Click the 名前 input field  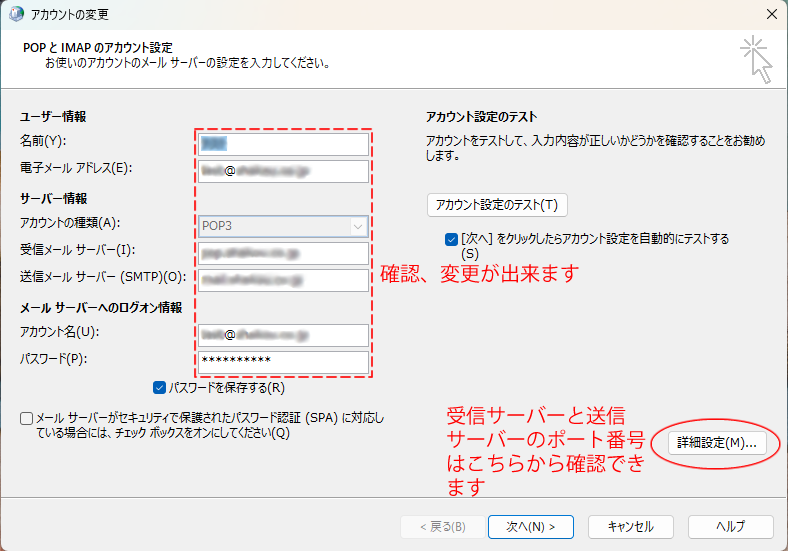click(x=283, y=144)
